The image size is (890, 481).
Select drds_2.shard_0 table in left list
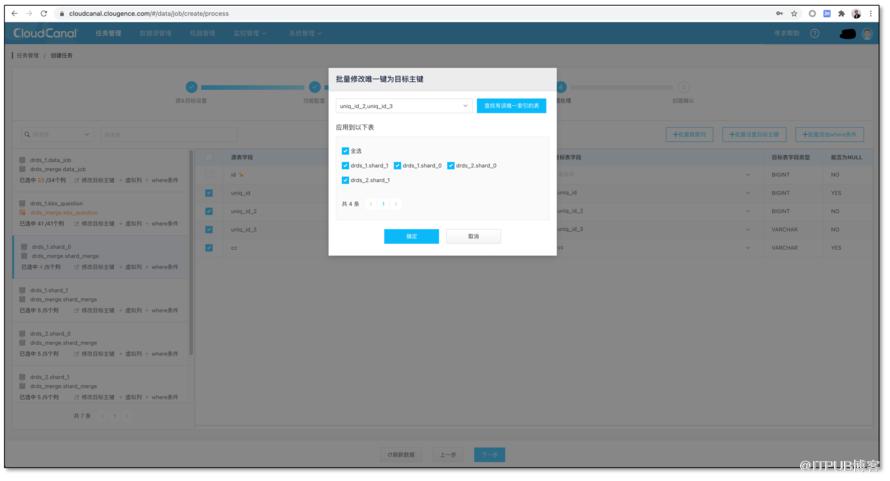[50, 334]
